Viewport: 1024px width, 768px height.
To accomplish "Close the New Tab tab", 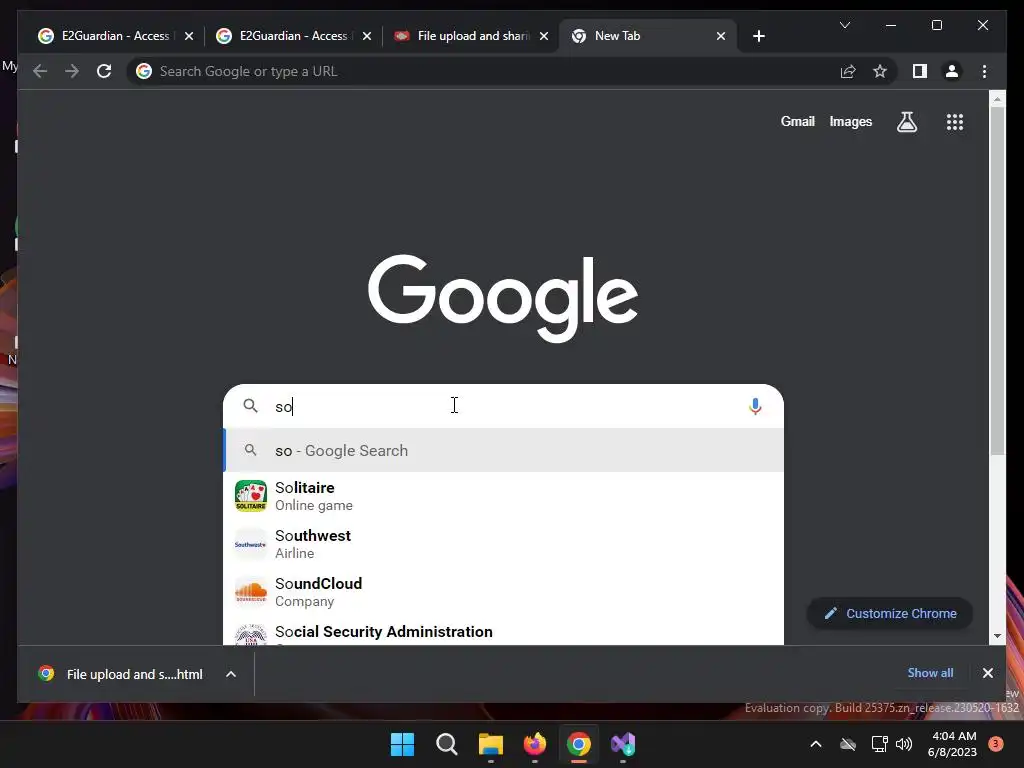I will click(x=720, y=36).
